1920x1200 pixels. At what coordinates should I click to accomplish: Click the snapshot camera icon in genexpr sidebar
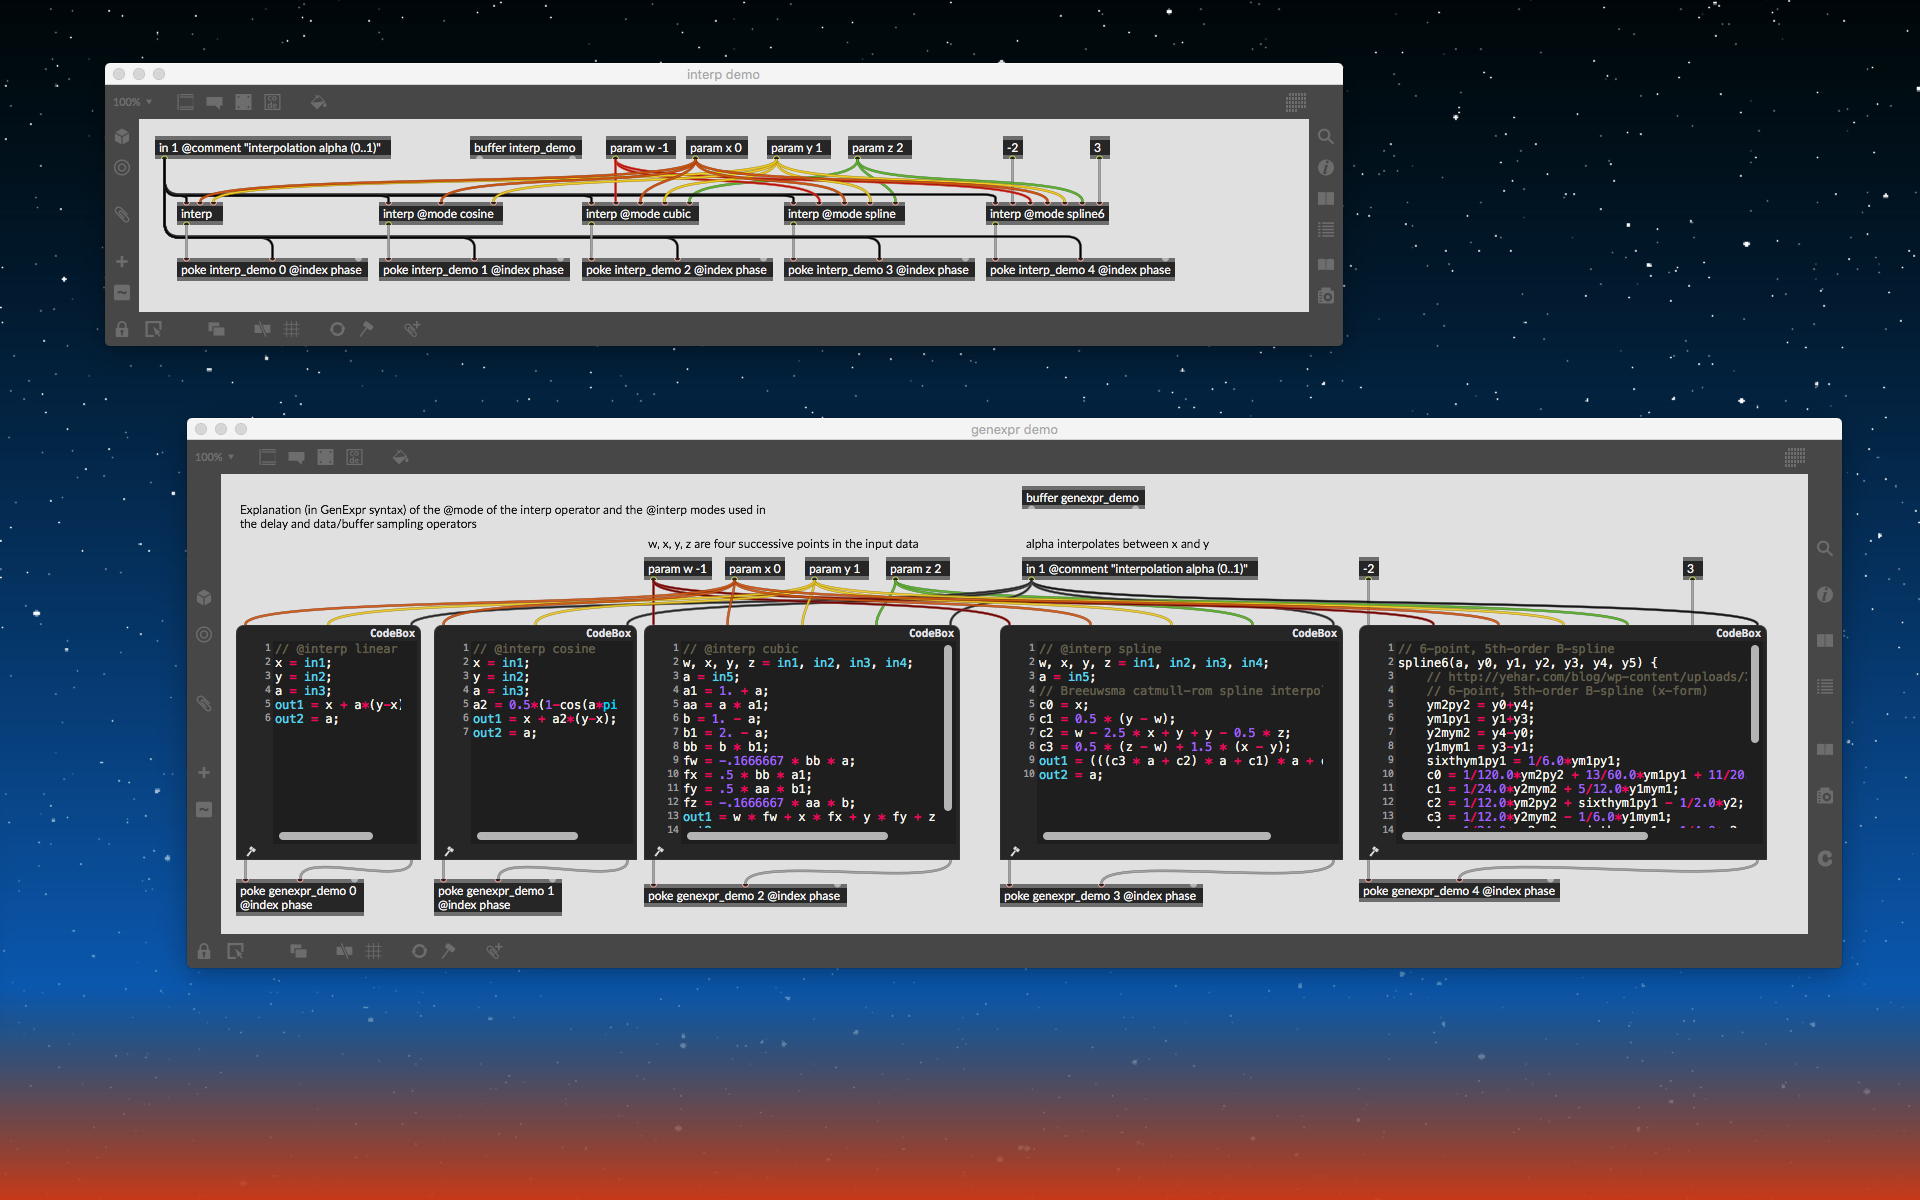pyautogui.click(x=1825, y=796)
